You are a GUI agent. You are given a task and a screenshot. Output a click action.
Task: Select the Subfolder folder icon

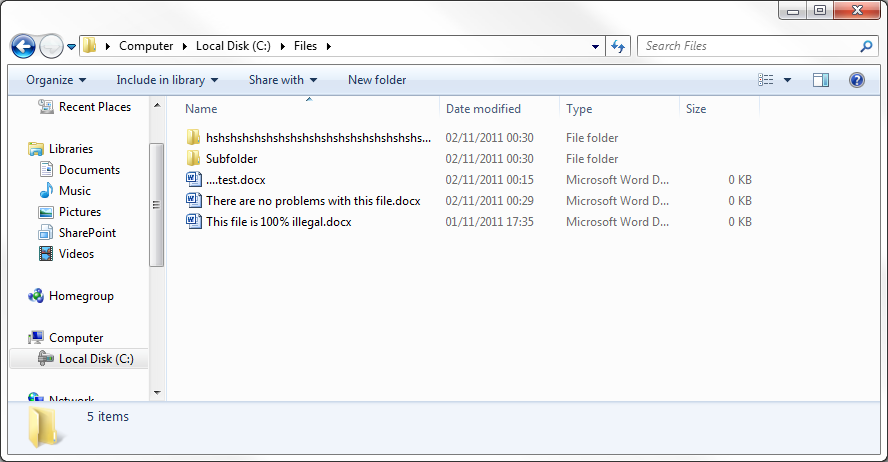[x=194, y=158]
